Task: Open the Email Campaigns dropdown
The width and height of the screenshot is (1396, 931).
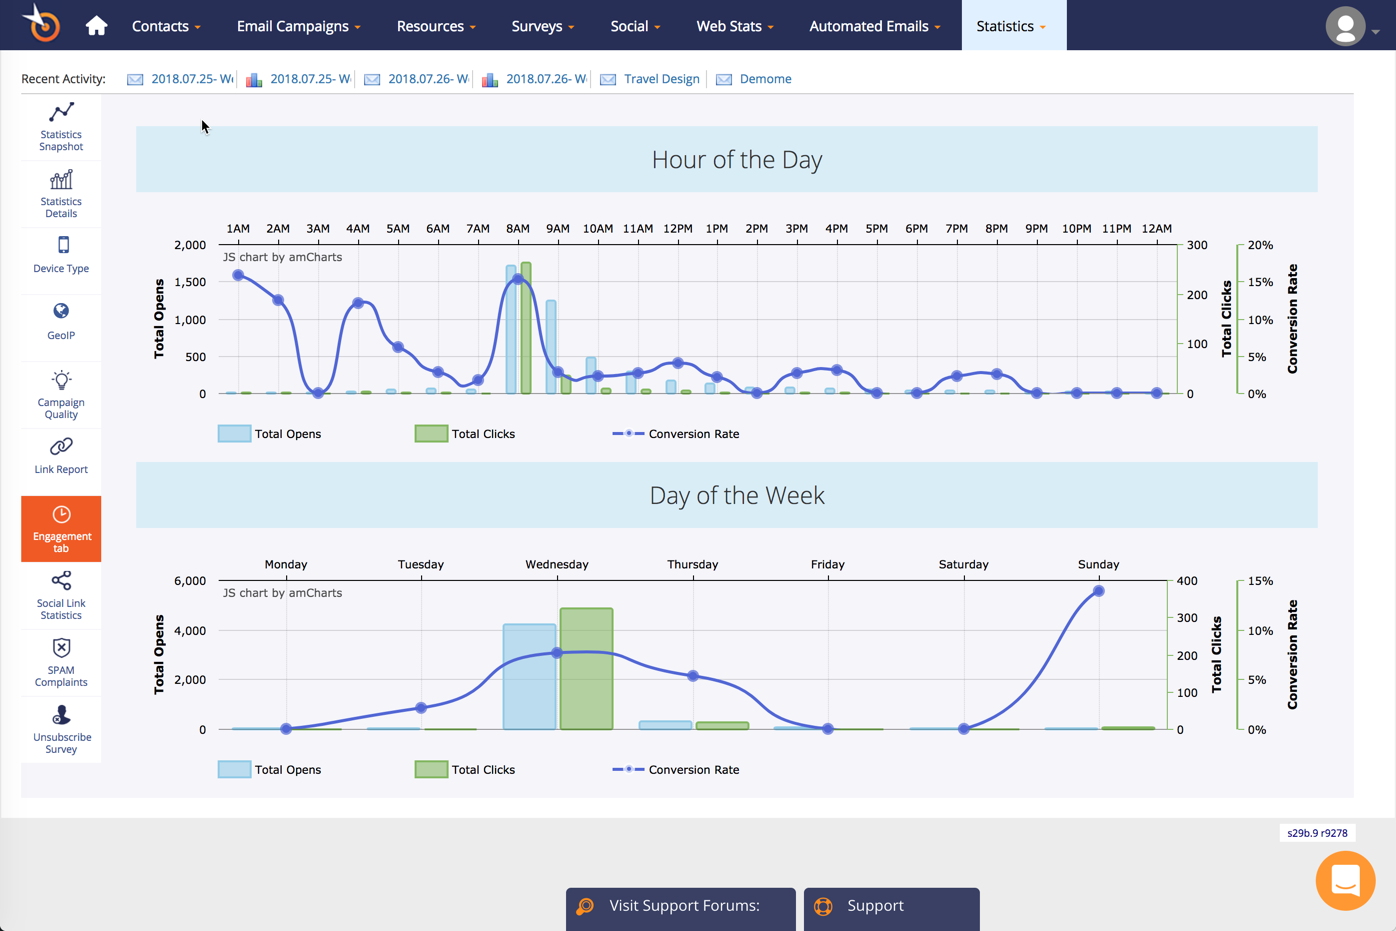Action: click(297, 25)
